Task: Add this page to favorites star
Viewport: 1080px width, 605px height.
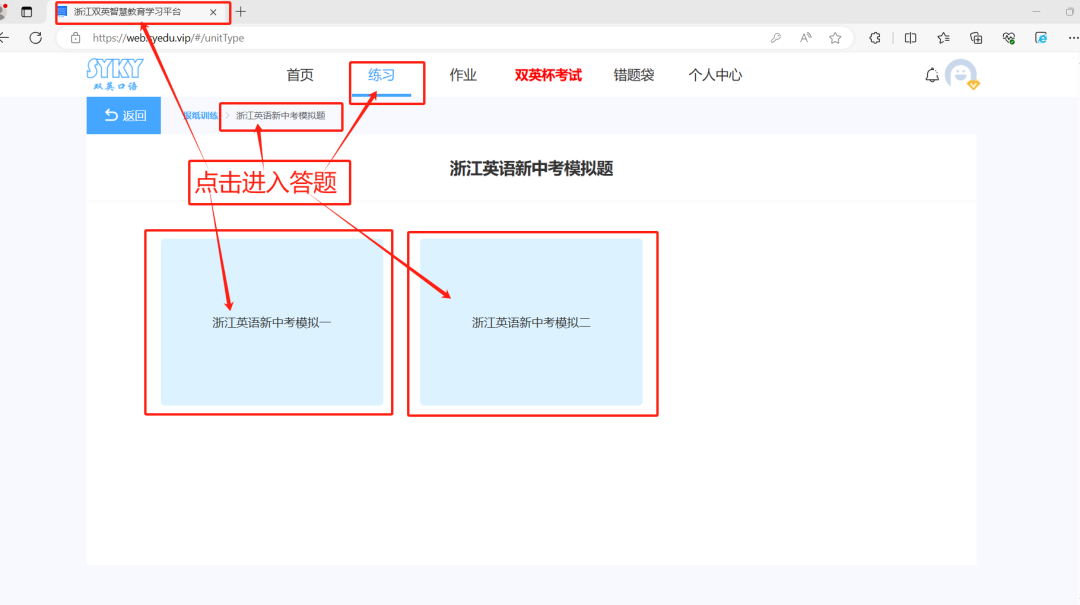Action: [835, 38]
